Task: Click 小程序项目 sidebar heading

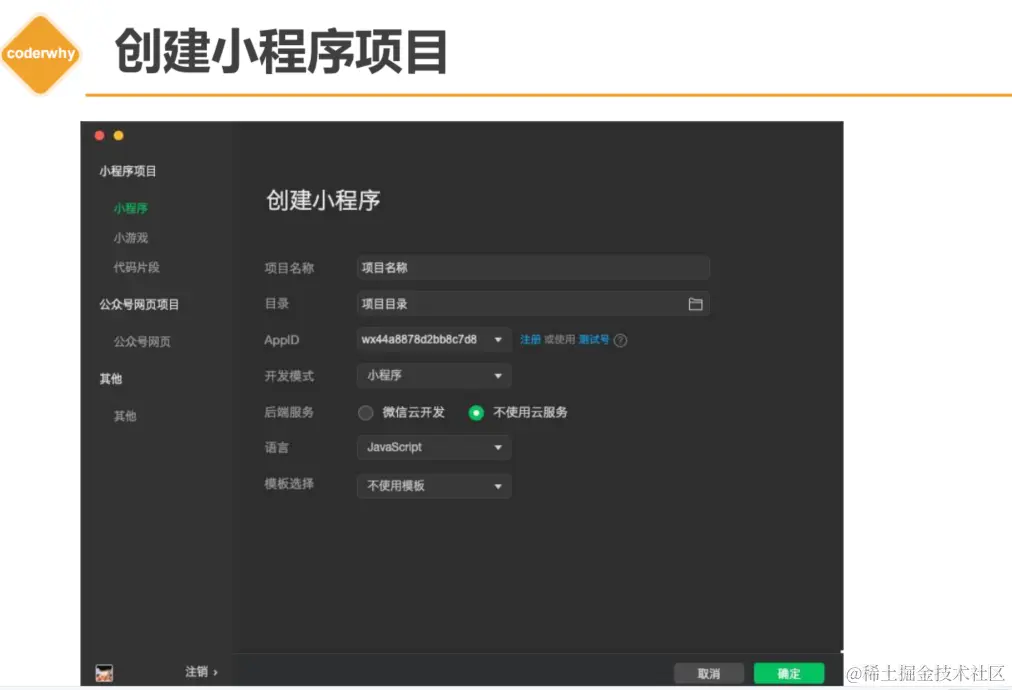Action: [128, 171]
